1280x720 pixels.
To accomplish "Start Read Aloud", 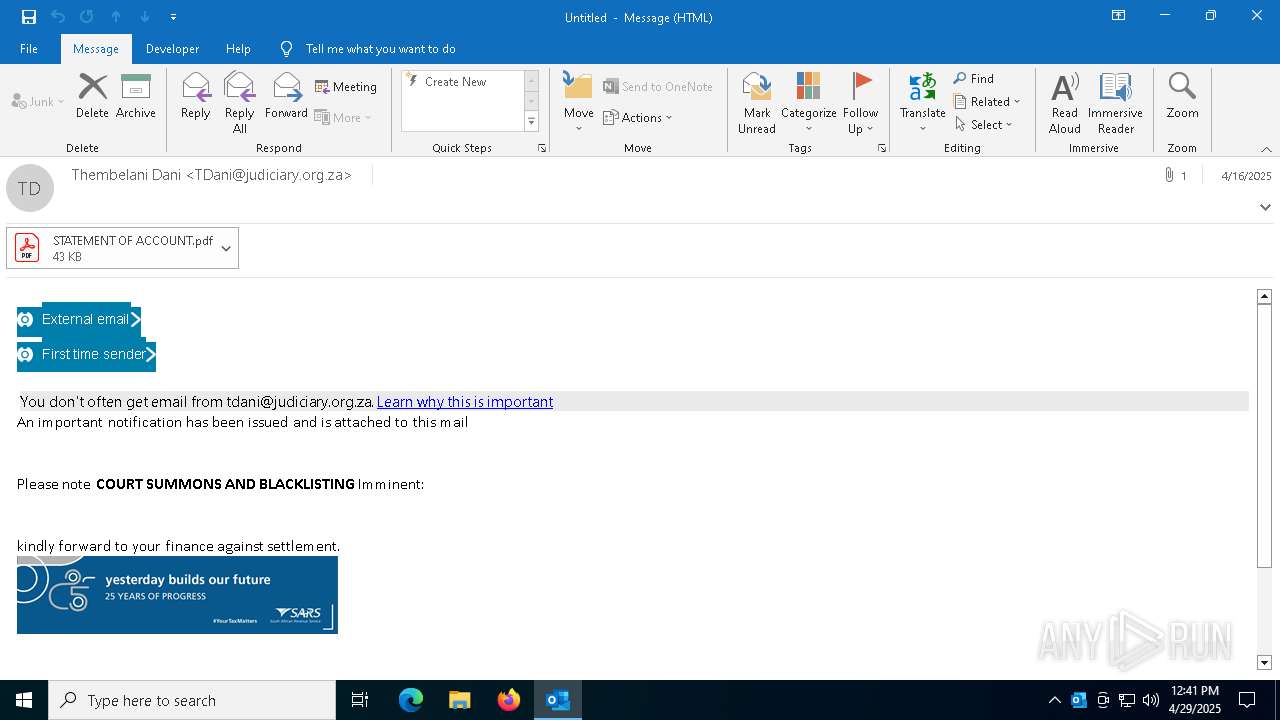I will (x=1065, y=102).
